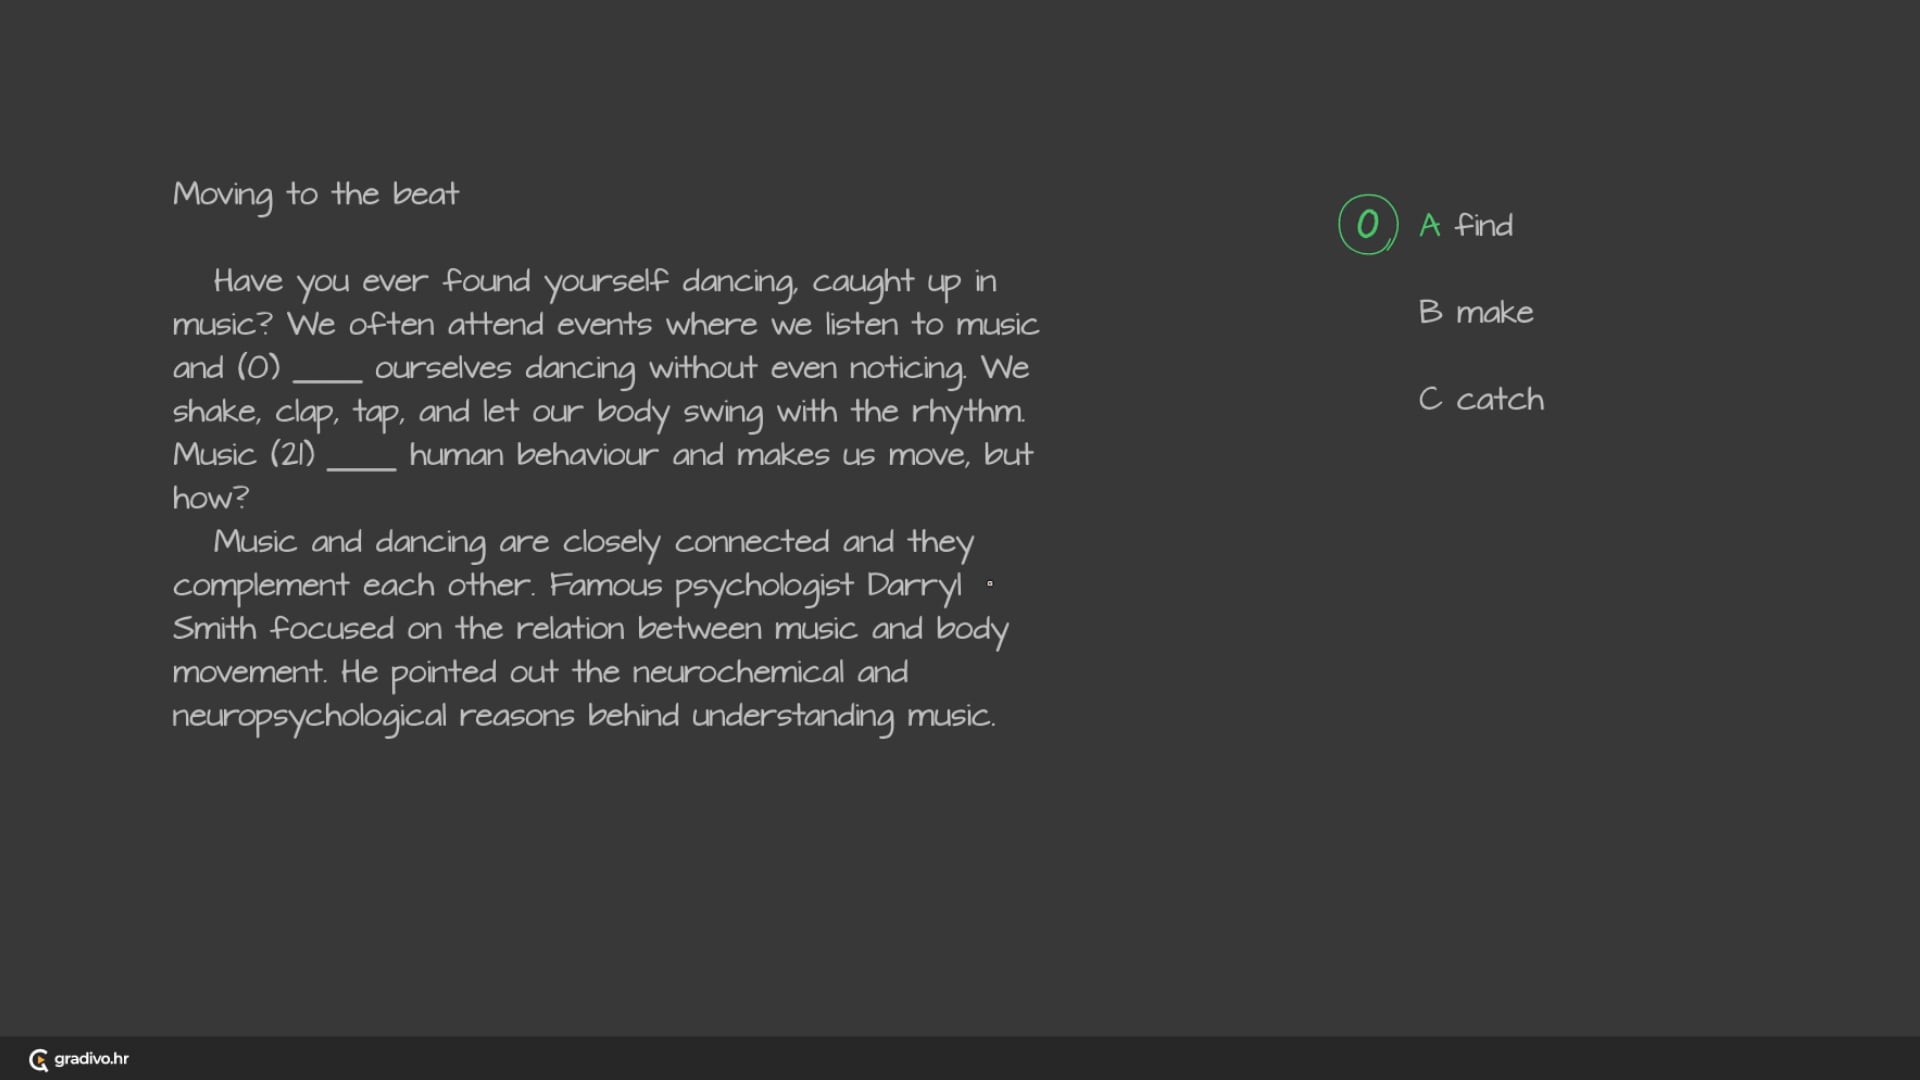Click the blank after (21)
This screenshot has width=1920, height=1080.
pos(361,461)
